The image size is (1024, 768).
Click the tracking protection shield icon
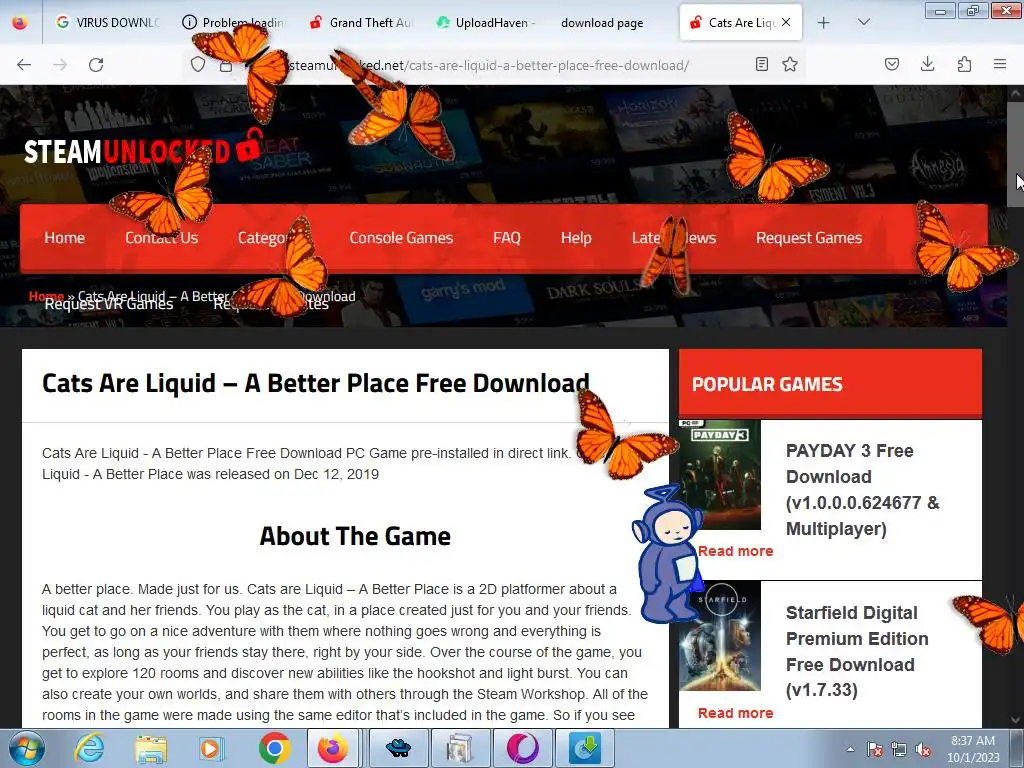point(198,65)
